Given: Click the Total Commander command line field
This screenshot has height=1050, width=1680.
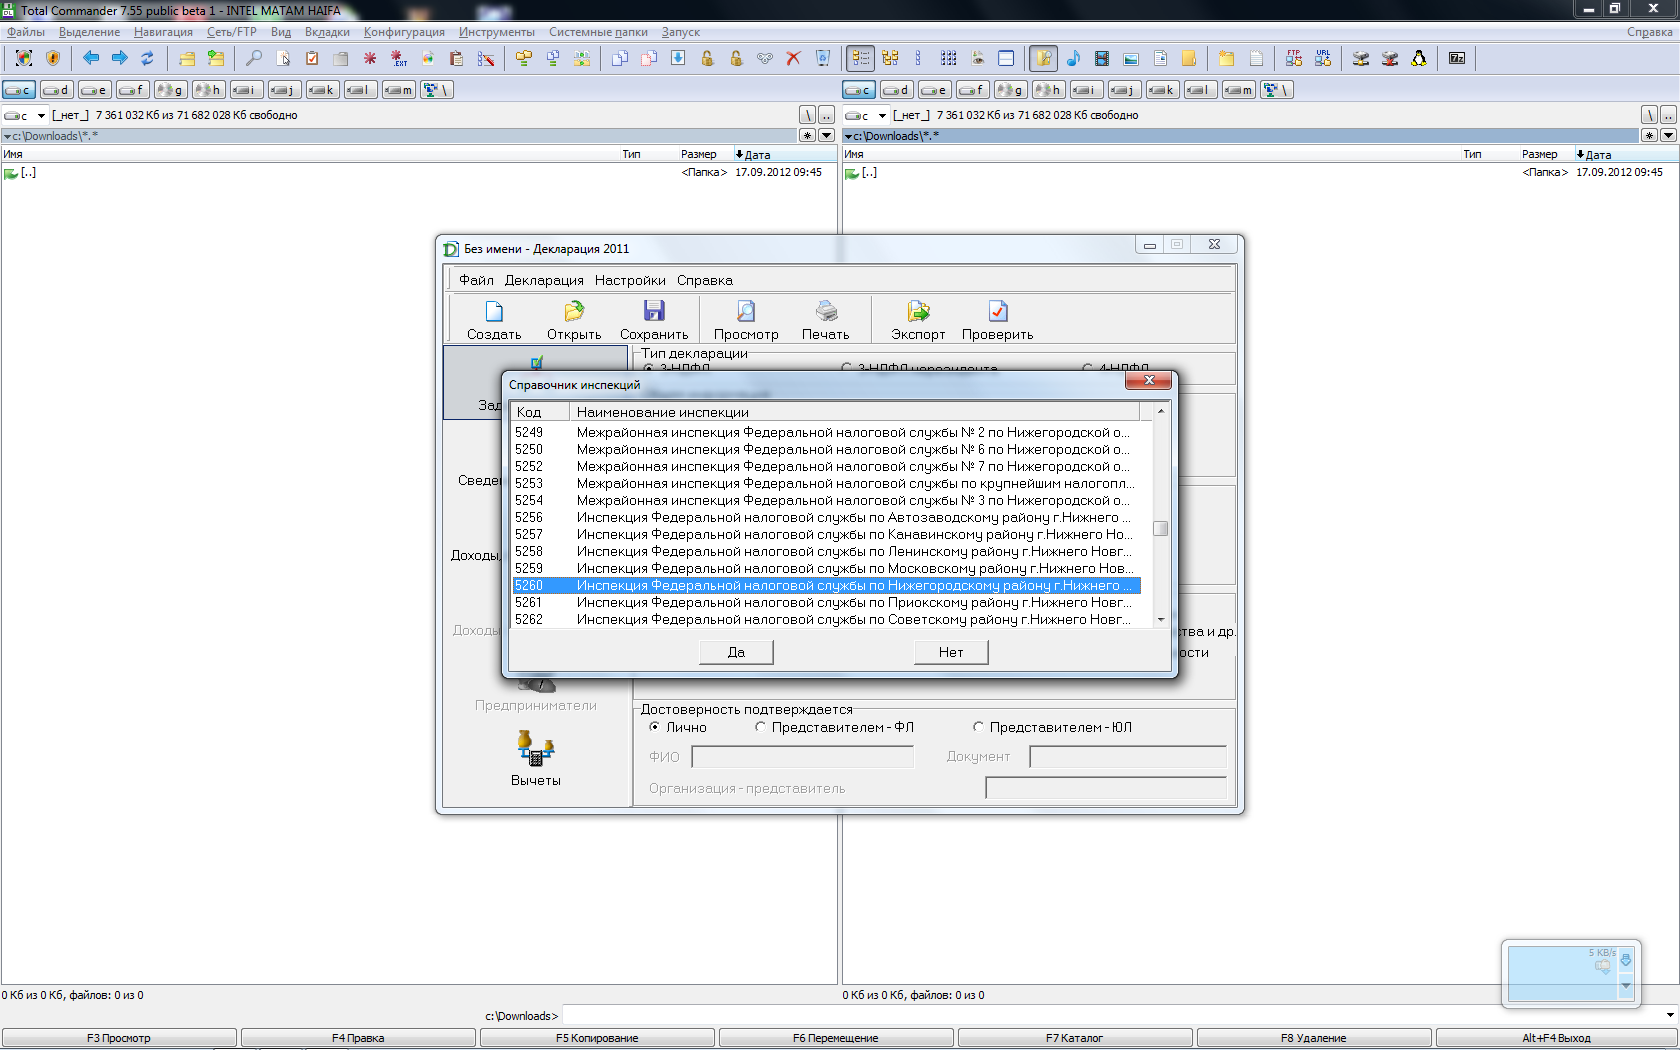Looking at the screenshot, I should 1112,1016.
